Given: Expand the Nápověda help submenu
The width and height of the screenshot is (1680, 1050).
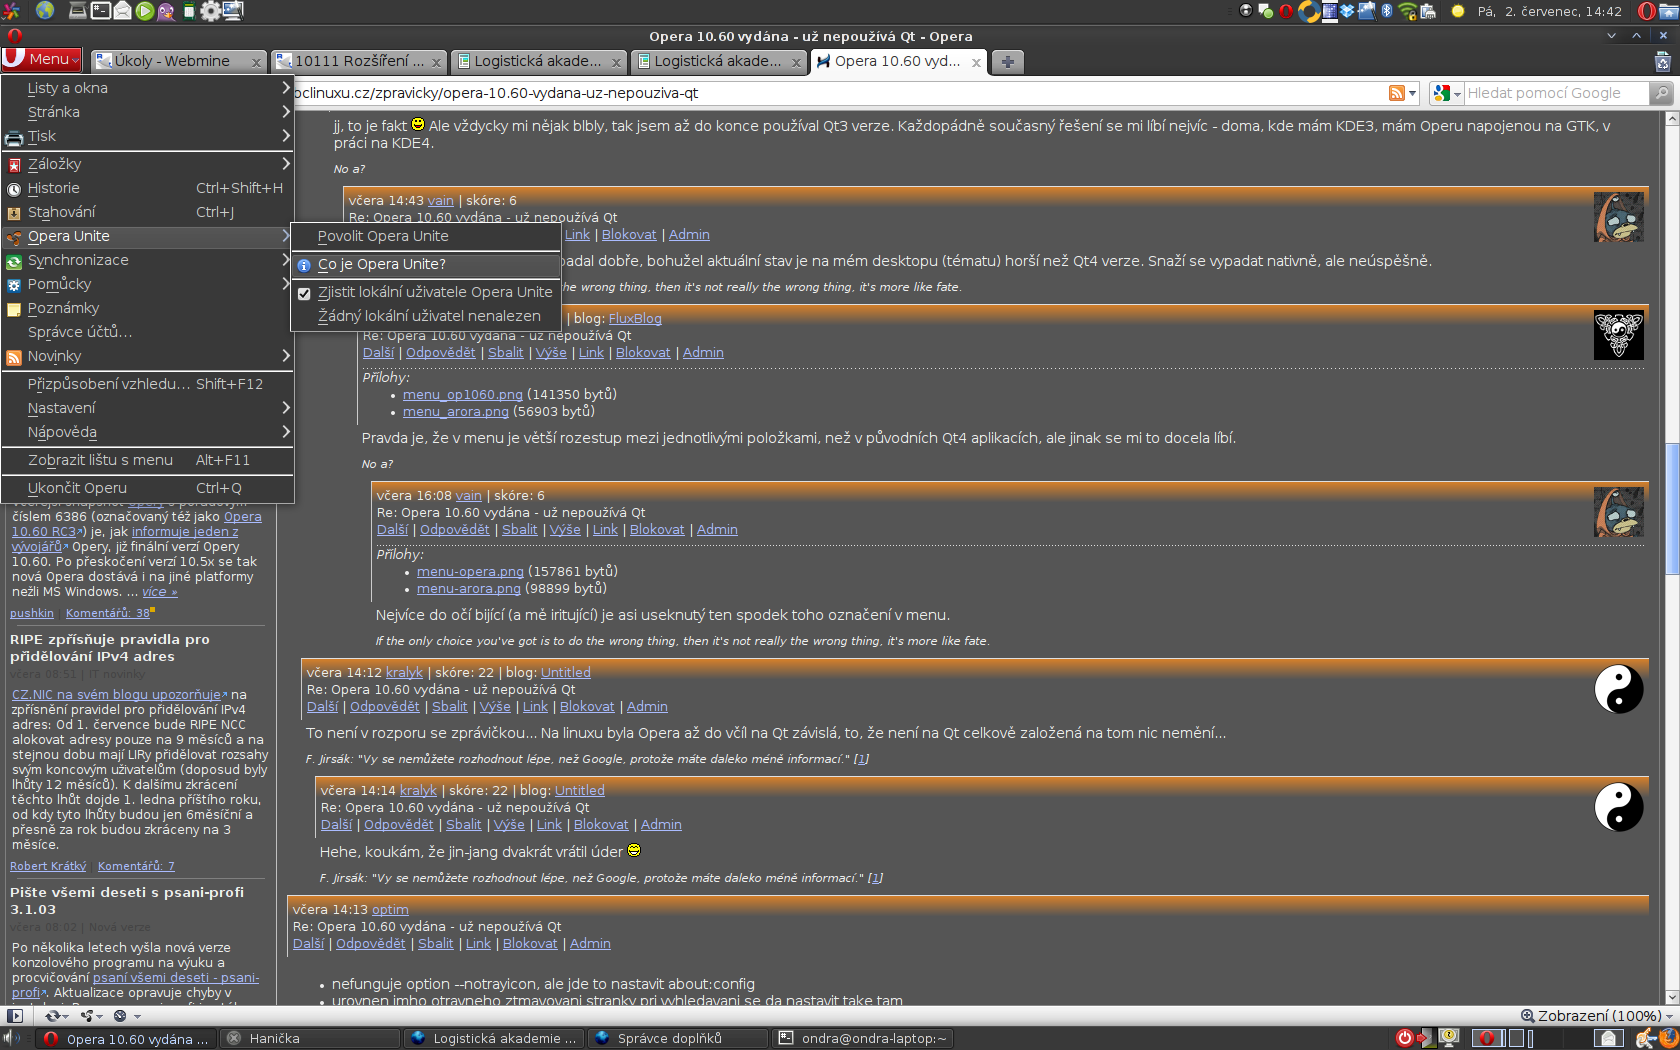Looking at the screenshot, I should coord(147,432).
